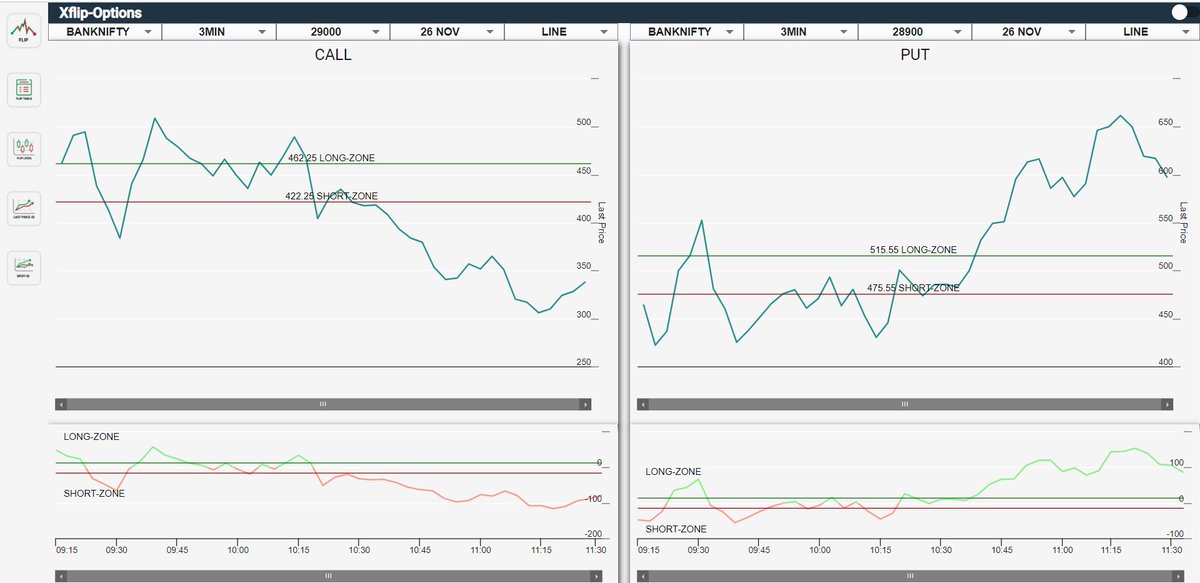Viewport: 1200px width, 583px height.
Task: Click SHORT-ZONE label in PUT indicator pane
Action: (x=676, y=529)
